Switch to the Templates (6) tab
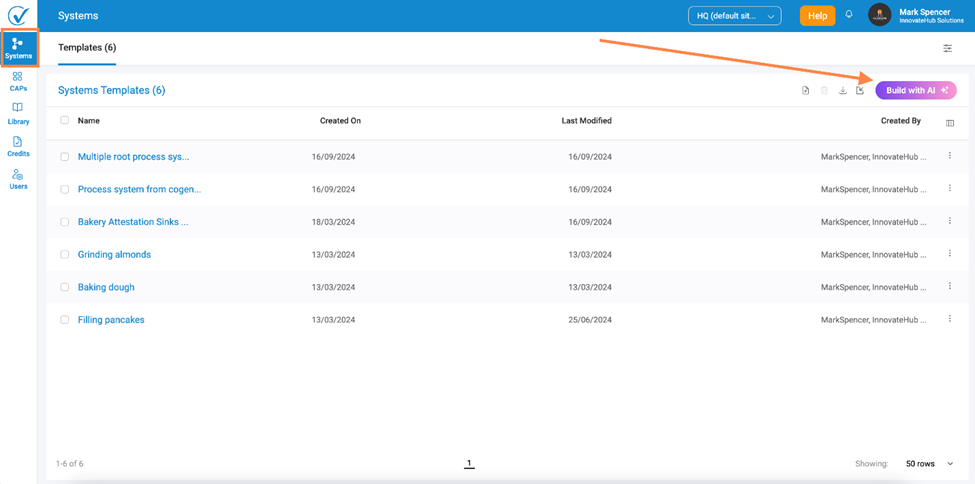Image resolution: width=975 pixels, height=484 pixels. 87,48
